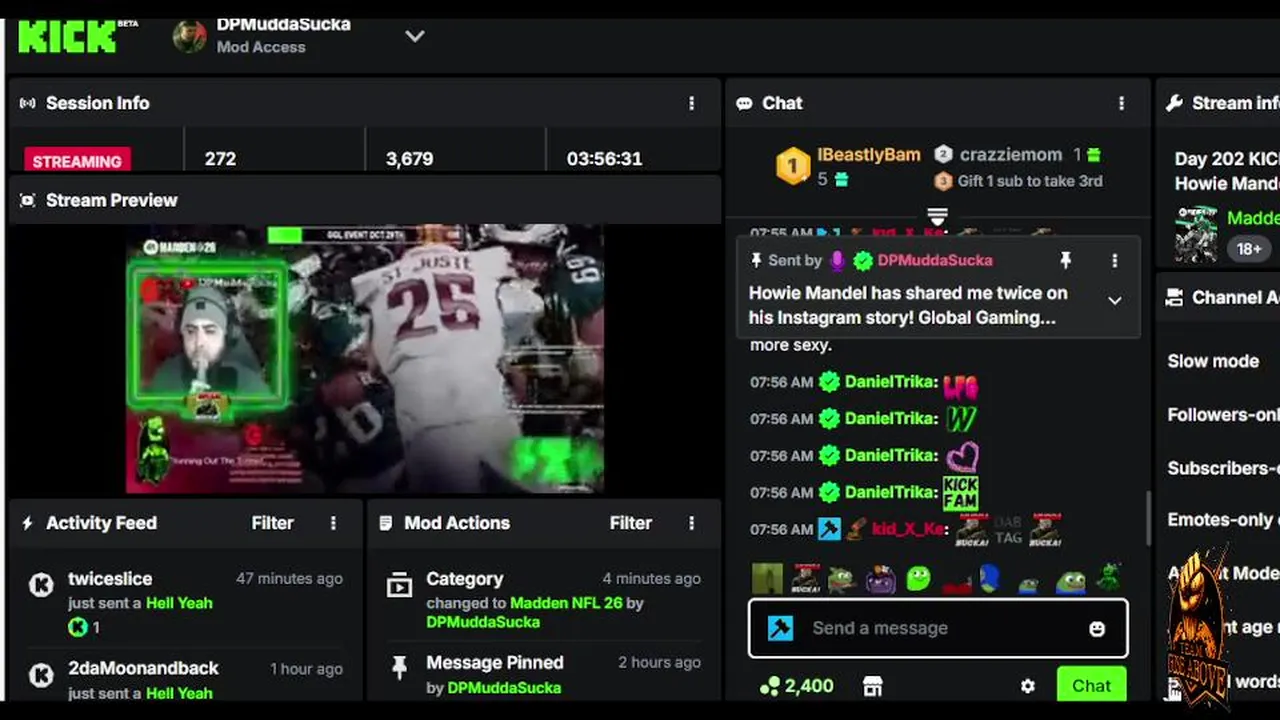Screen dimensions: 1280x720
Task: Click the Message Pinned pin icon
Action: click(399, 668)
